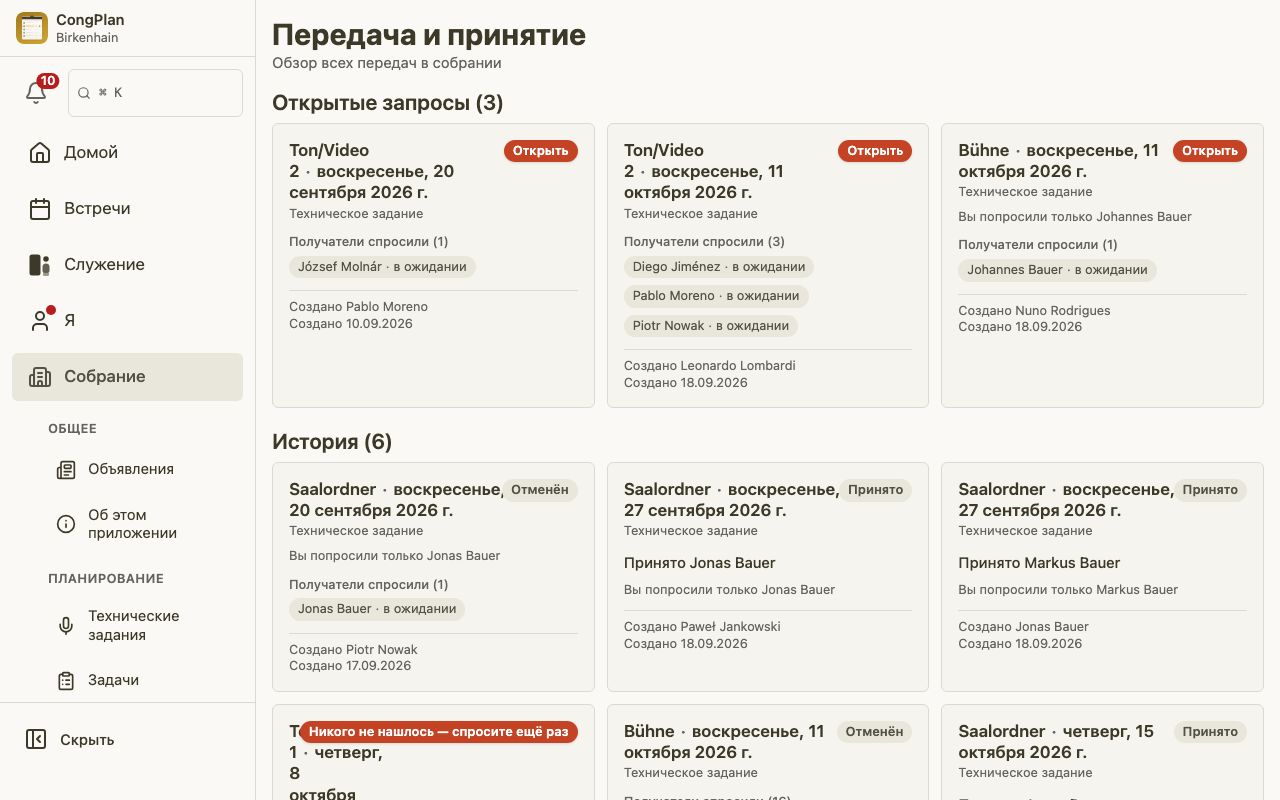Click the Технические задания microphone icon
Viewport: 1280px width, 800px height.
66,626
